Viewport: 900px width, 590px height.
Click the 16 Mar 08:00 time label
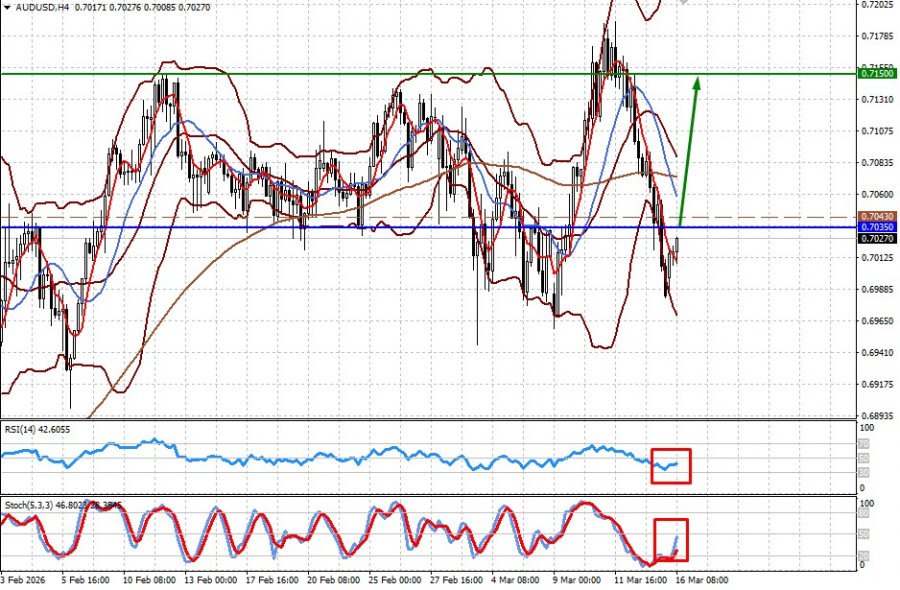click(x=701, y=580)
